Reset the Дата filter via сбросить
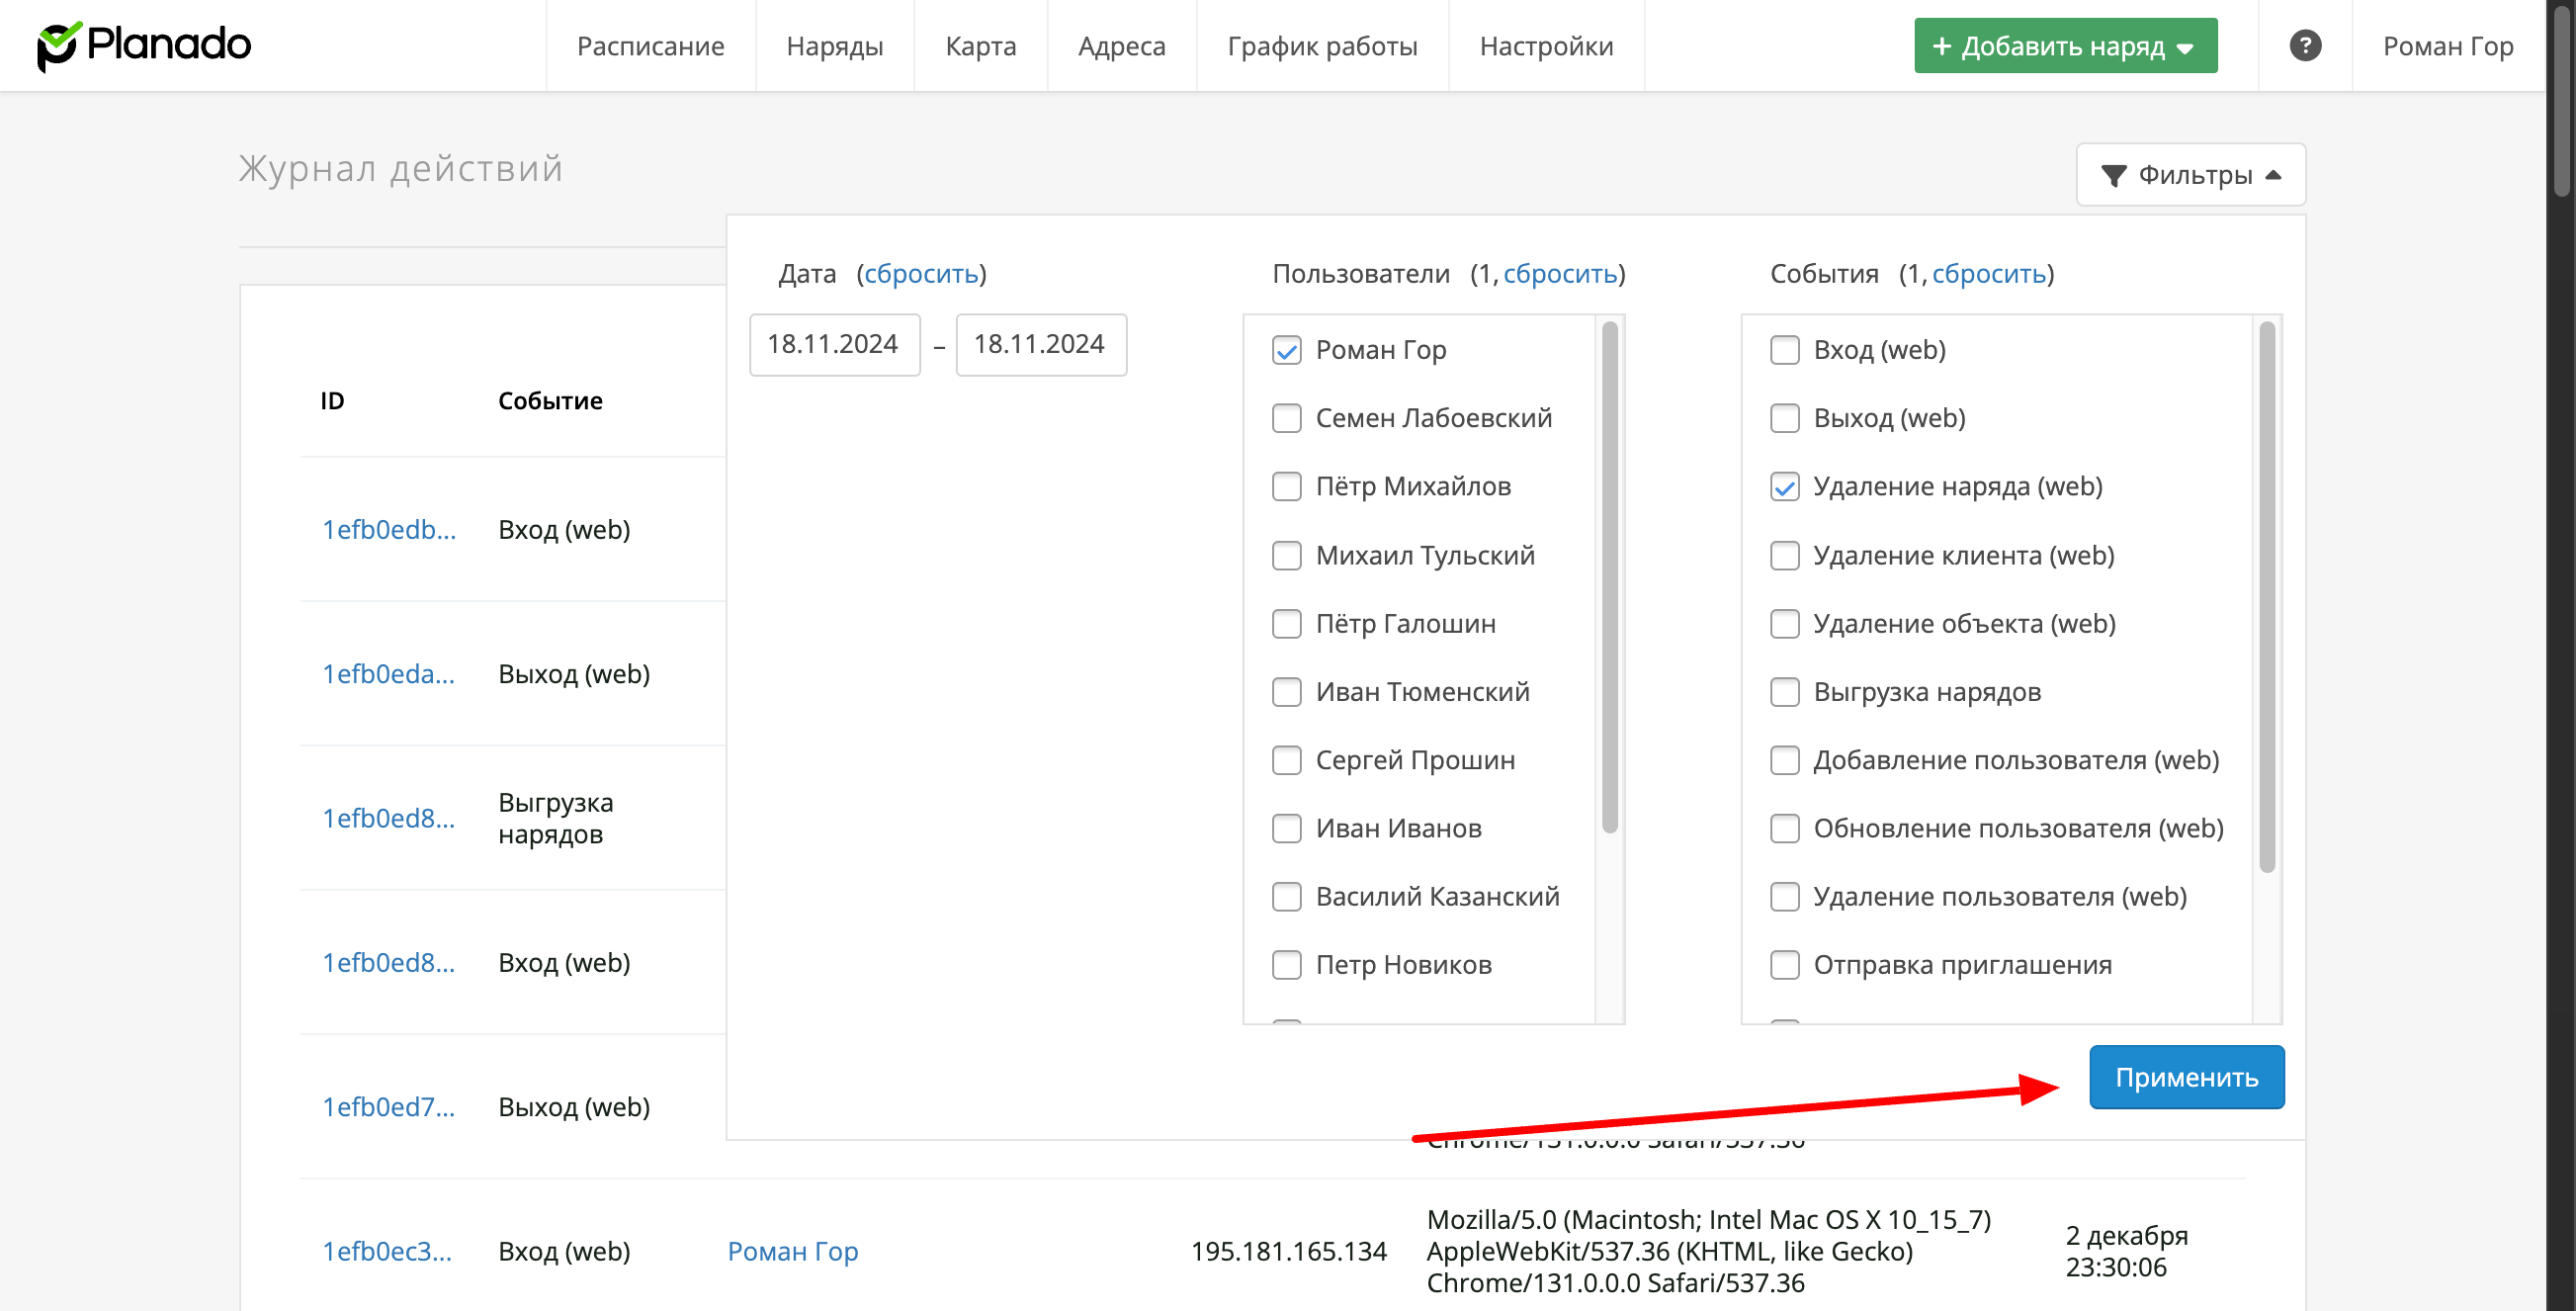 [921, 274]
